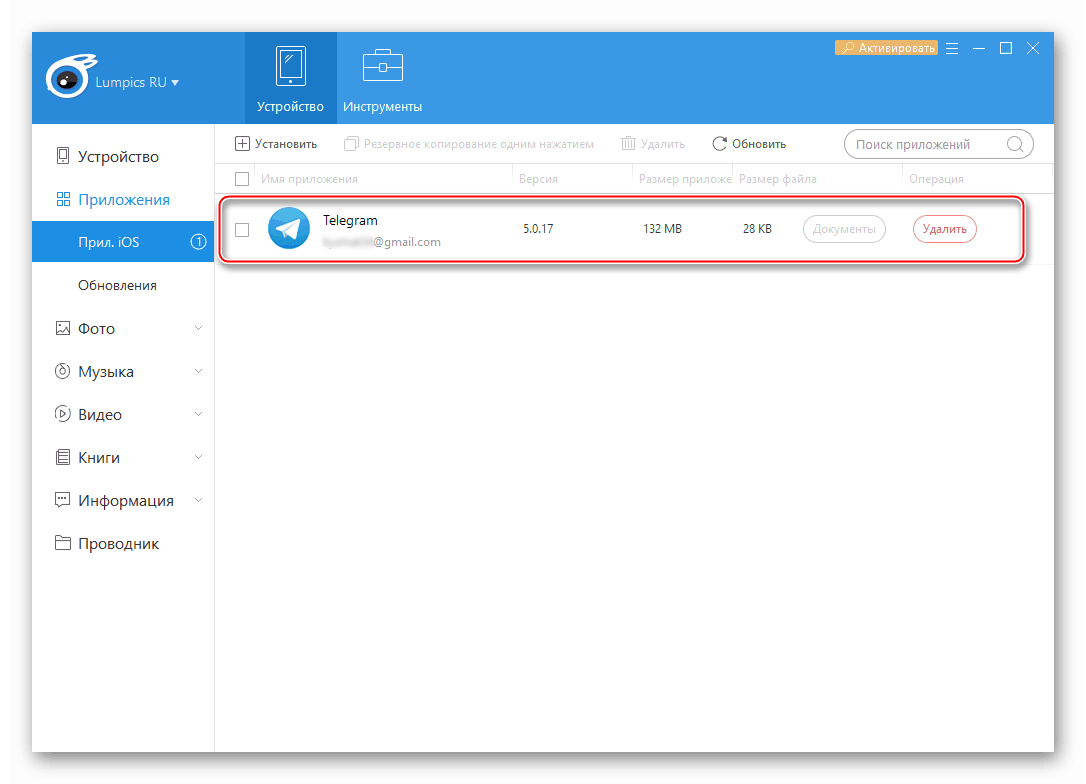Click the Обновить refresh button

tap(749, 144)
